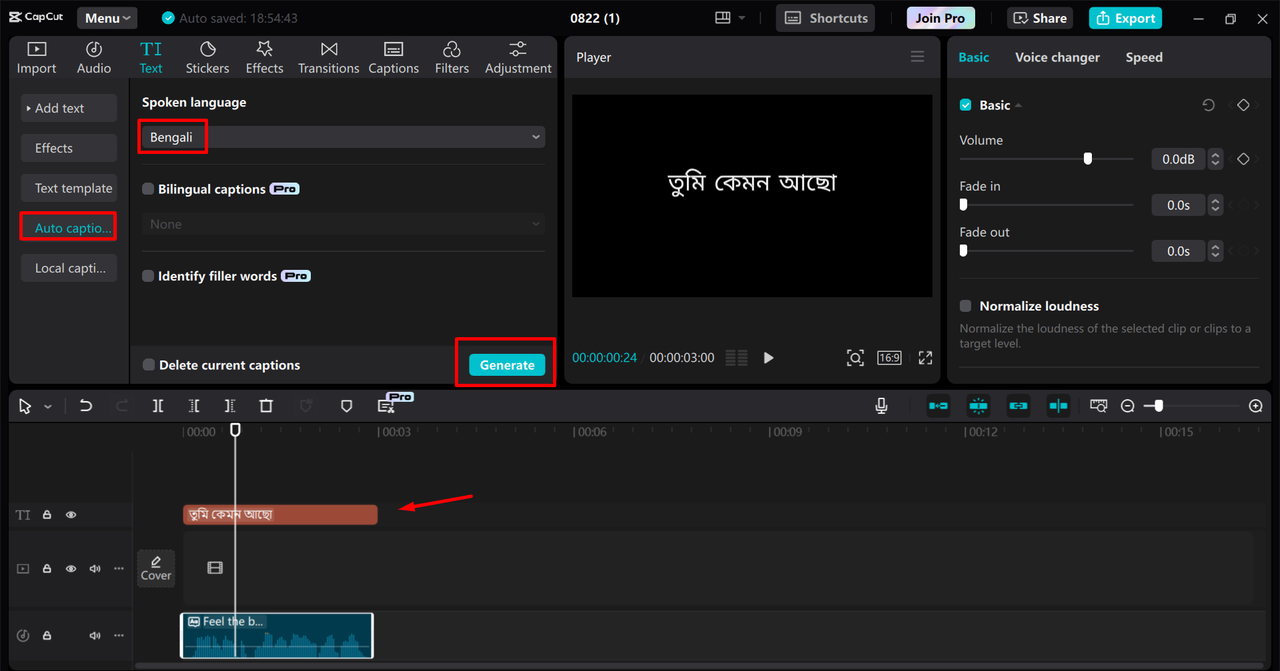Click the timeline zoom in plus icon
The width and height of the screenshot is (1280, 671).
tap(1256, 406)
